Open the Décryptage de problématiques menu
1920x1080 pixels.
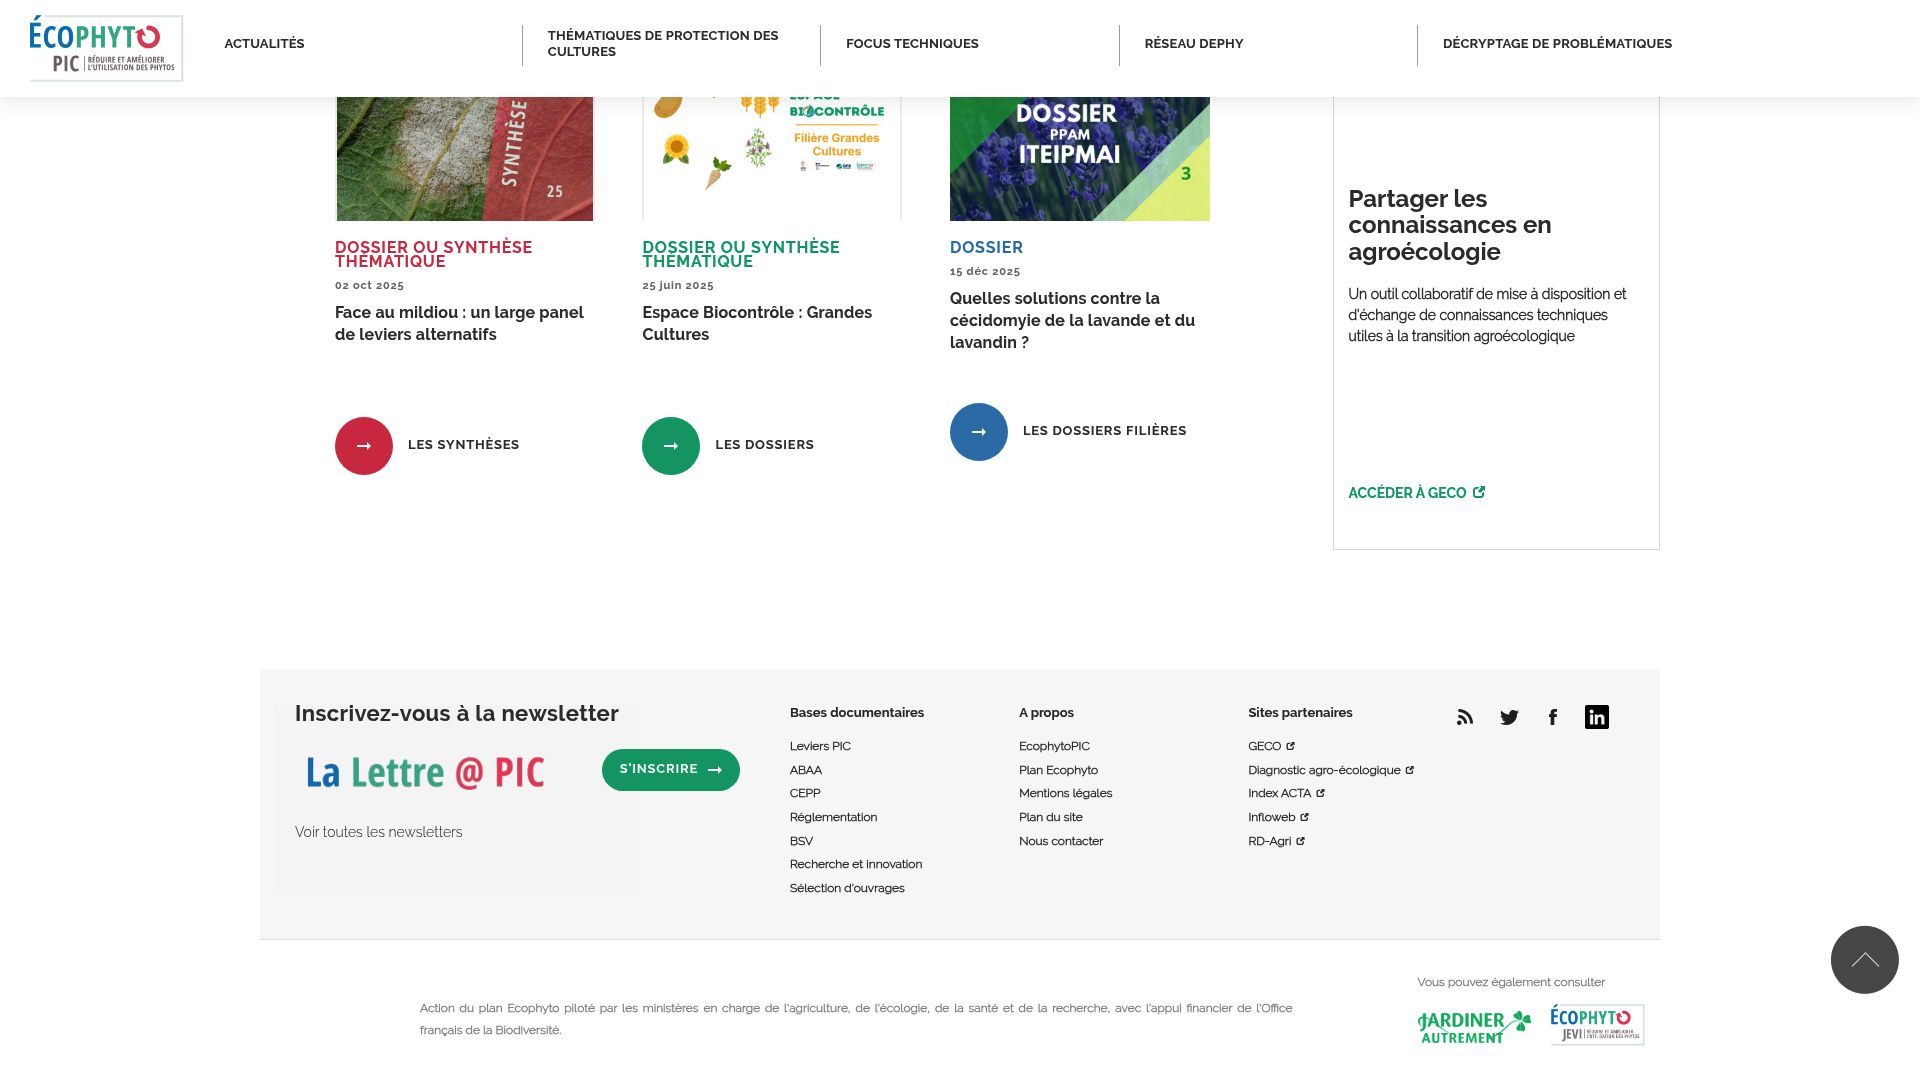1556,43
